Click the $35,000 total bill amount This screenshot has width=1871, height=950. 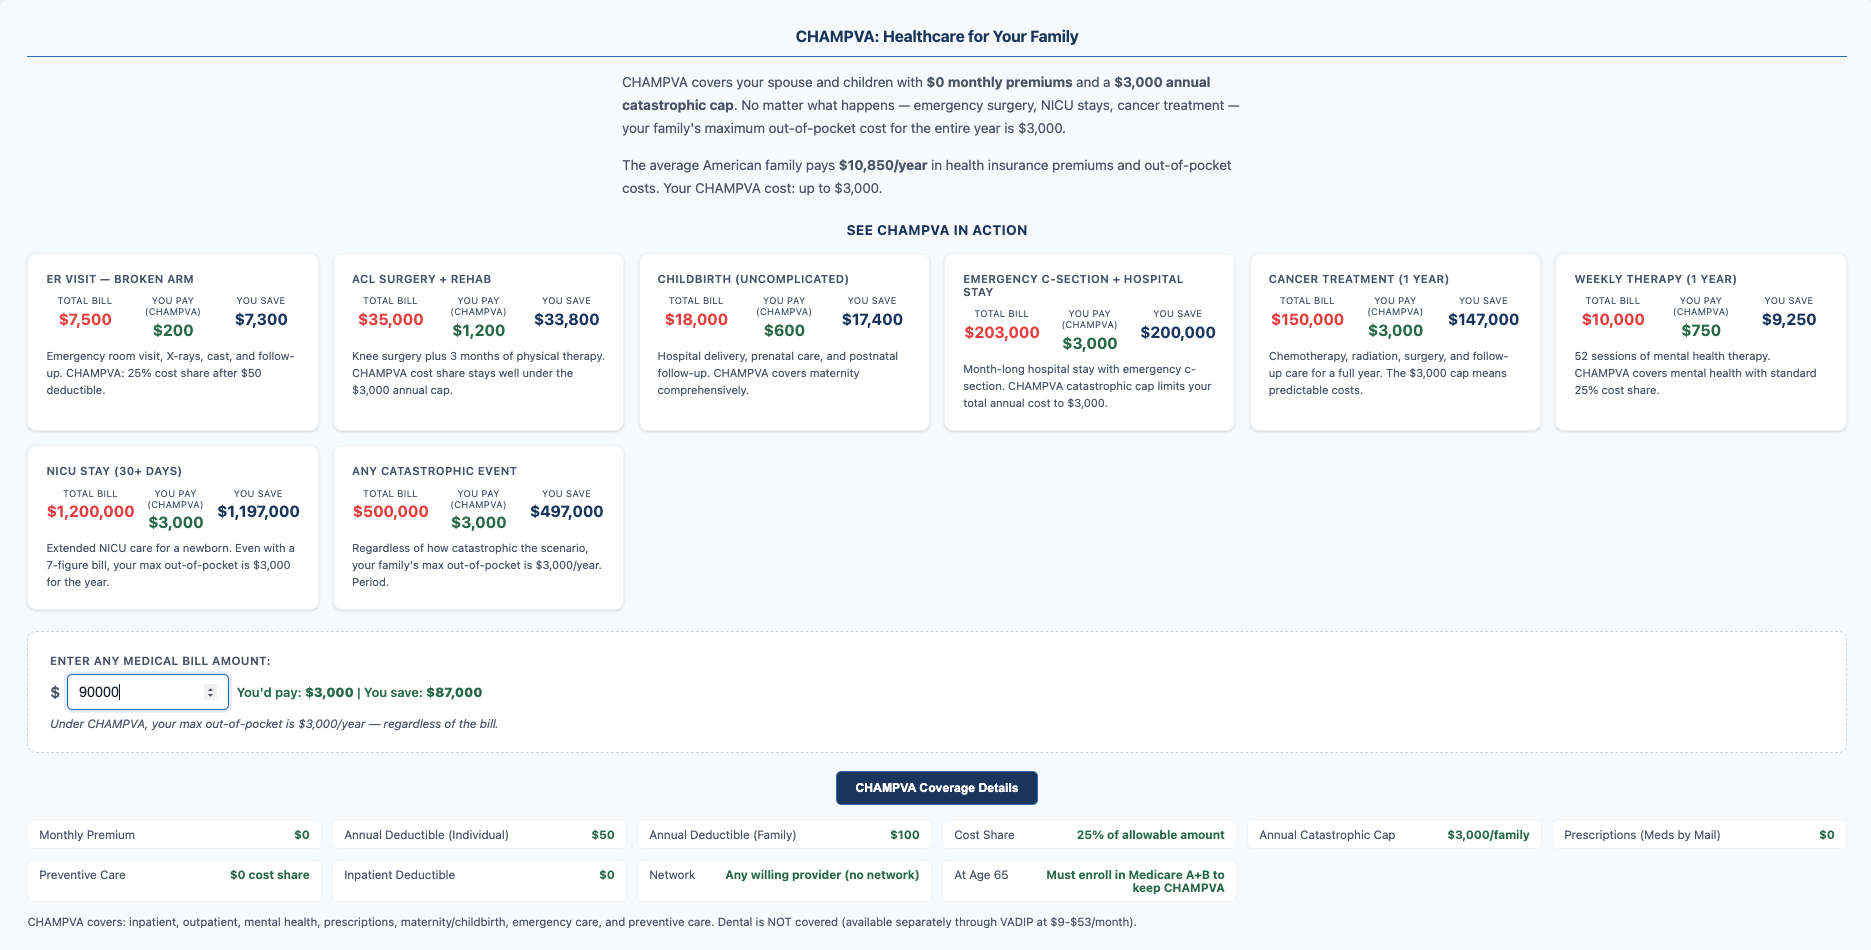391,320
